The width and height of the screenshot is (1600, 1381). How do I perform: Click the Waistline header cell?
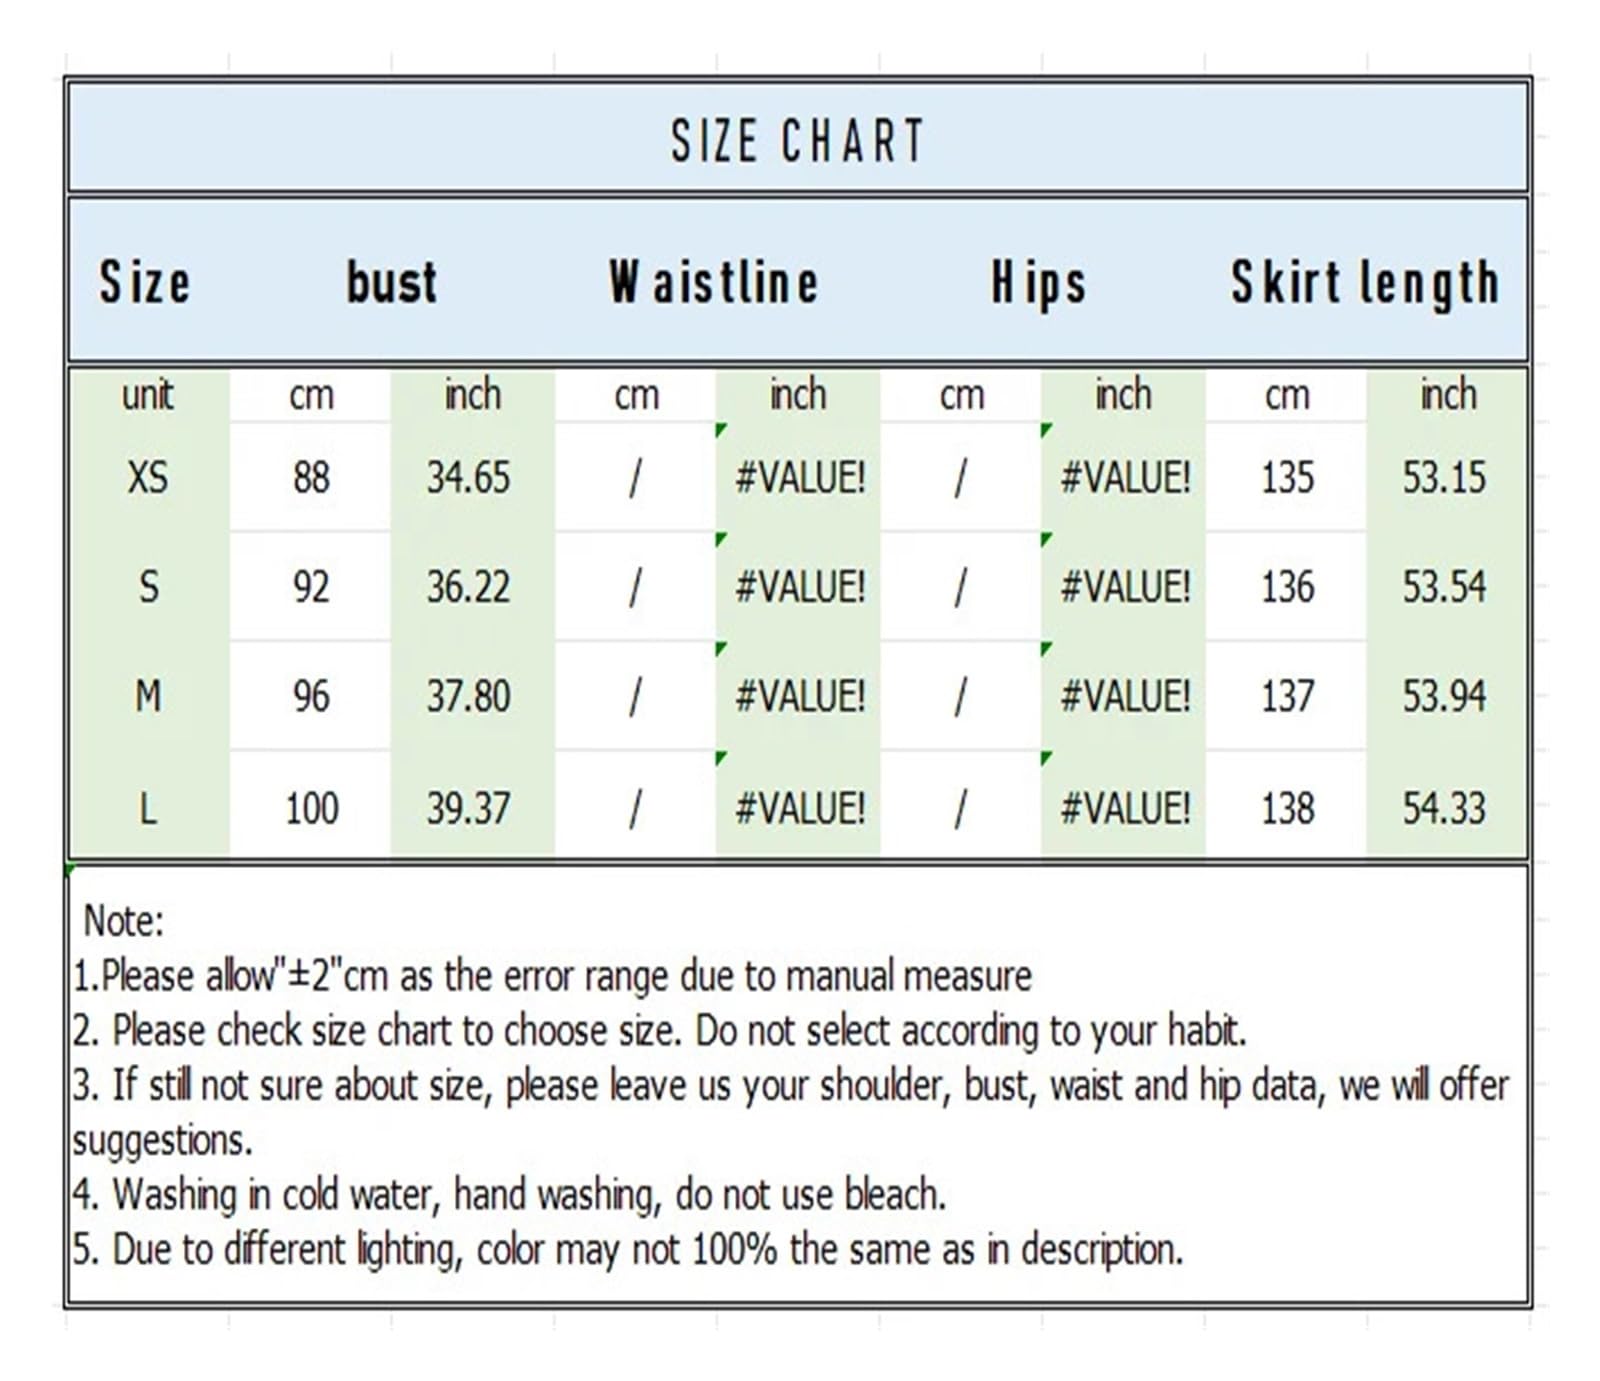click(x=715, y=282)
